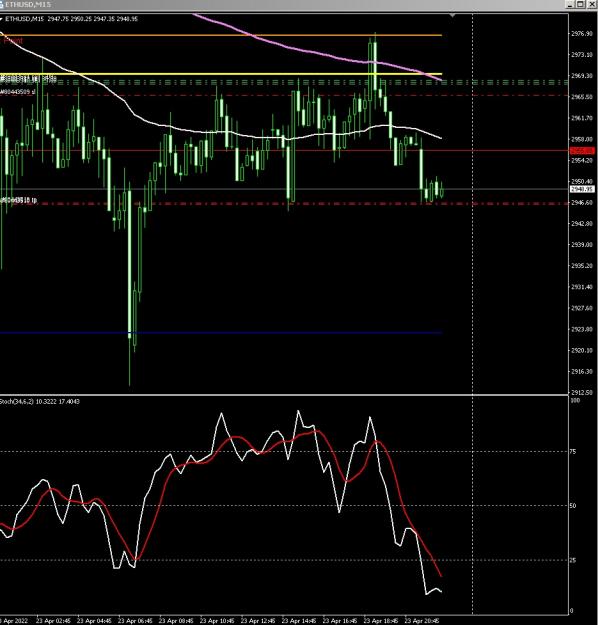Select the Stoch(34,6,2) indicator label
Image resolution: width=598 pixels, height=625 pixels.
coord(40,401)
